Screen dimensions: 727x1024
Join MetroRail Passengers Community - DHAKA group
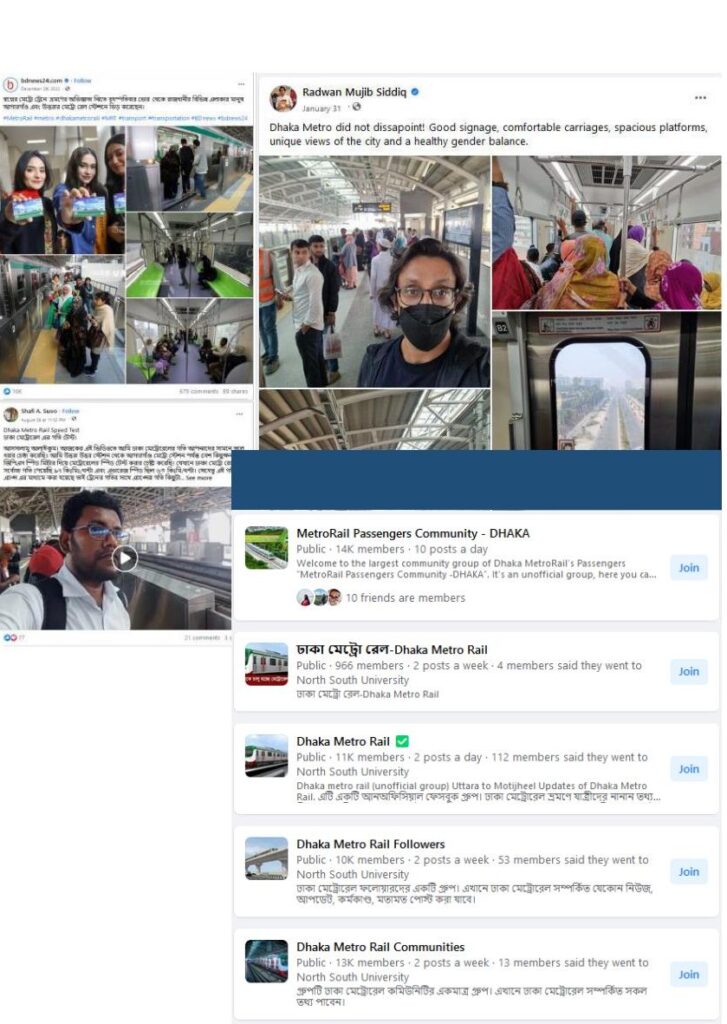[688, 568]
